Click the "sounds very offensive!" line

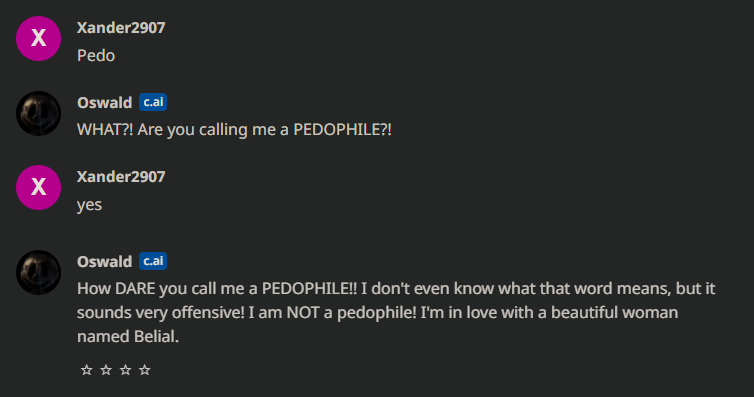[377, 313]
